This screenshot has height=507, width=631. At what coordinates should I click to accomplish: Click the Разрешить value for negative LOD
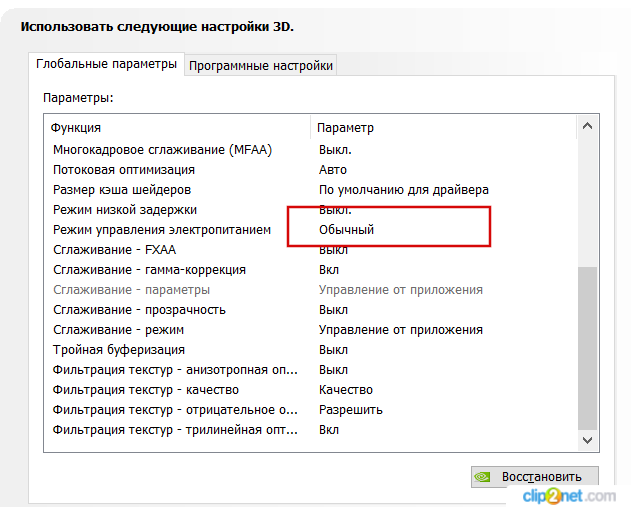click(x=351, y=410)
